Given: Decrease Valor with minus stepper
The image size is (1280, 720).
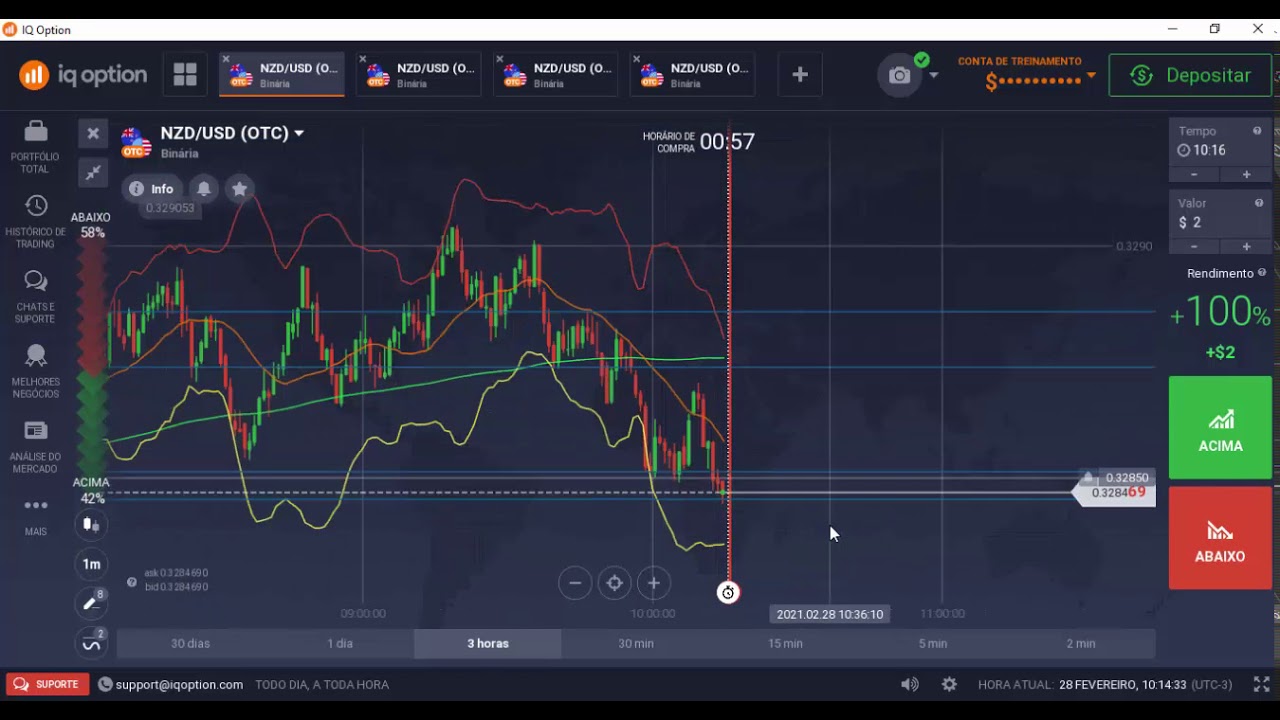Looking at the screenshot, I should point(1194,246).
